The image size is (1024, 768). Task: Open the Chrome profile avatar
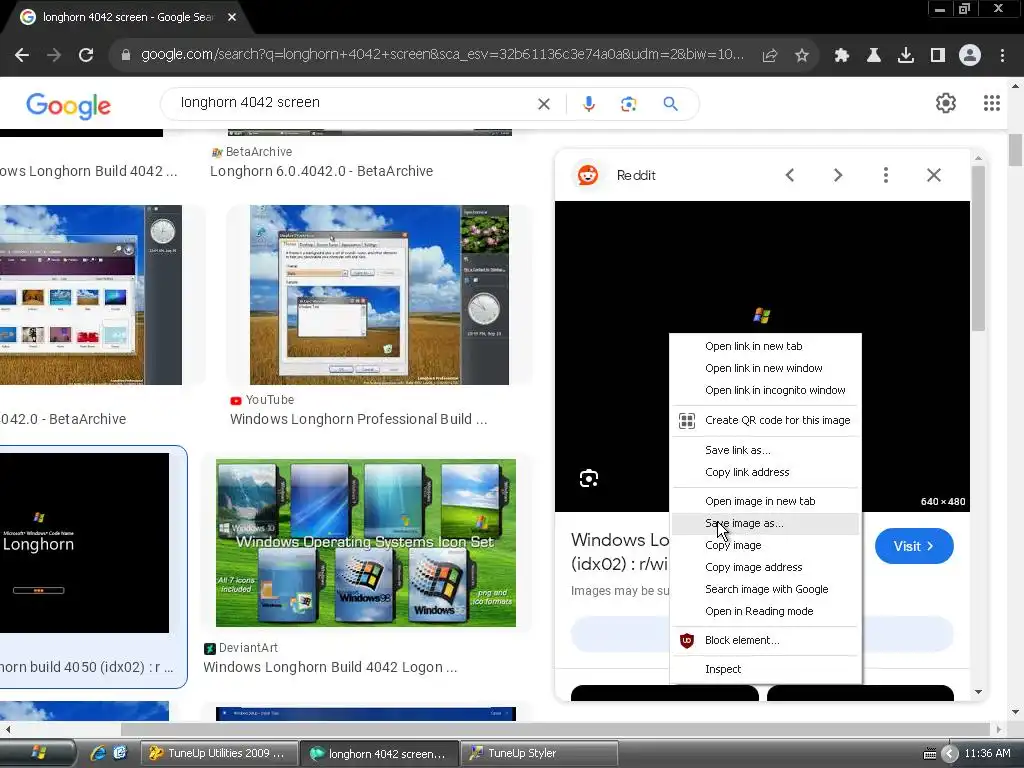point(970,56)
